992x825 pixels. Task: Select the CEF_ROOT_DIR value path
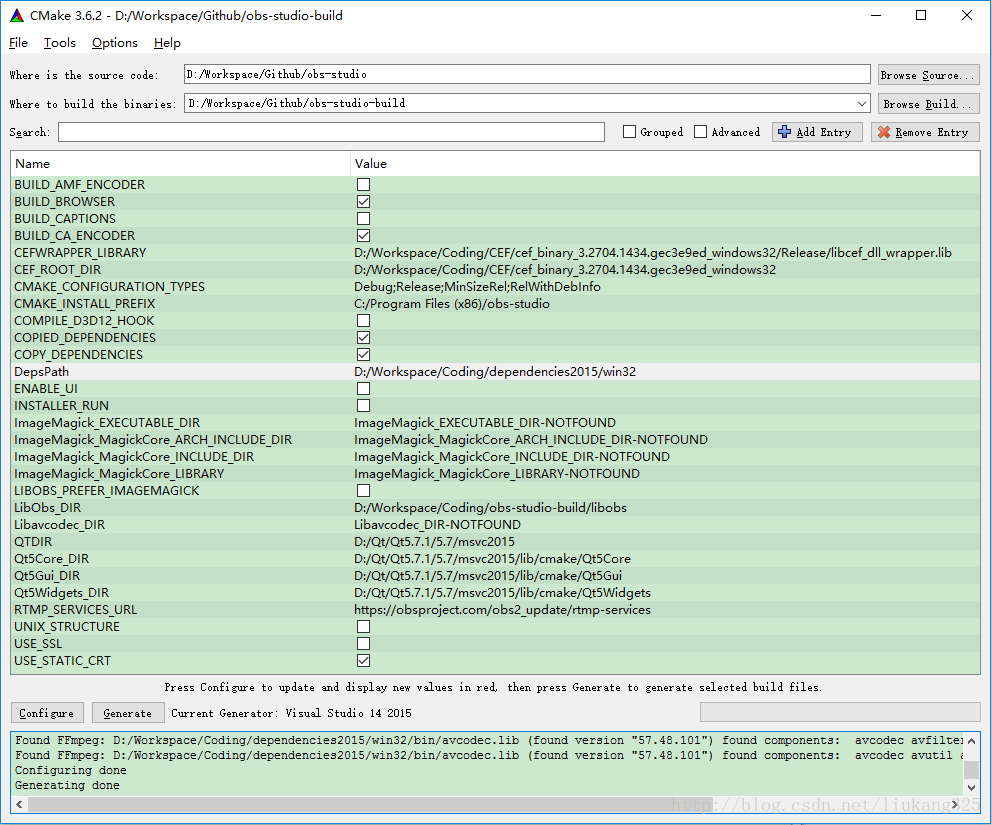(x=564, y=270)
